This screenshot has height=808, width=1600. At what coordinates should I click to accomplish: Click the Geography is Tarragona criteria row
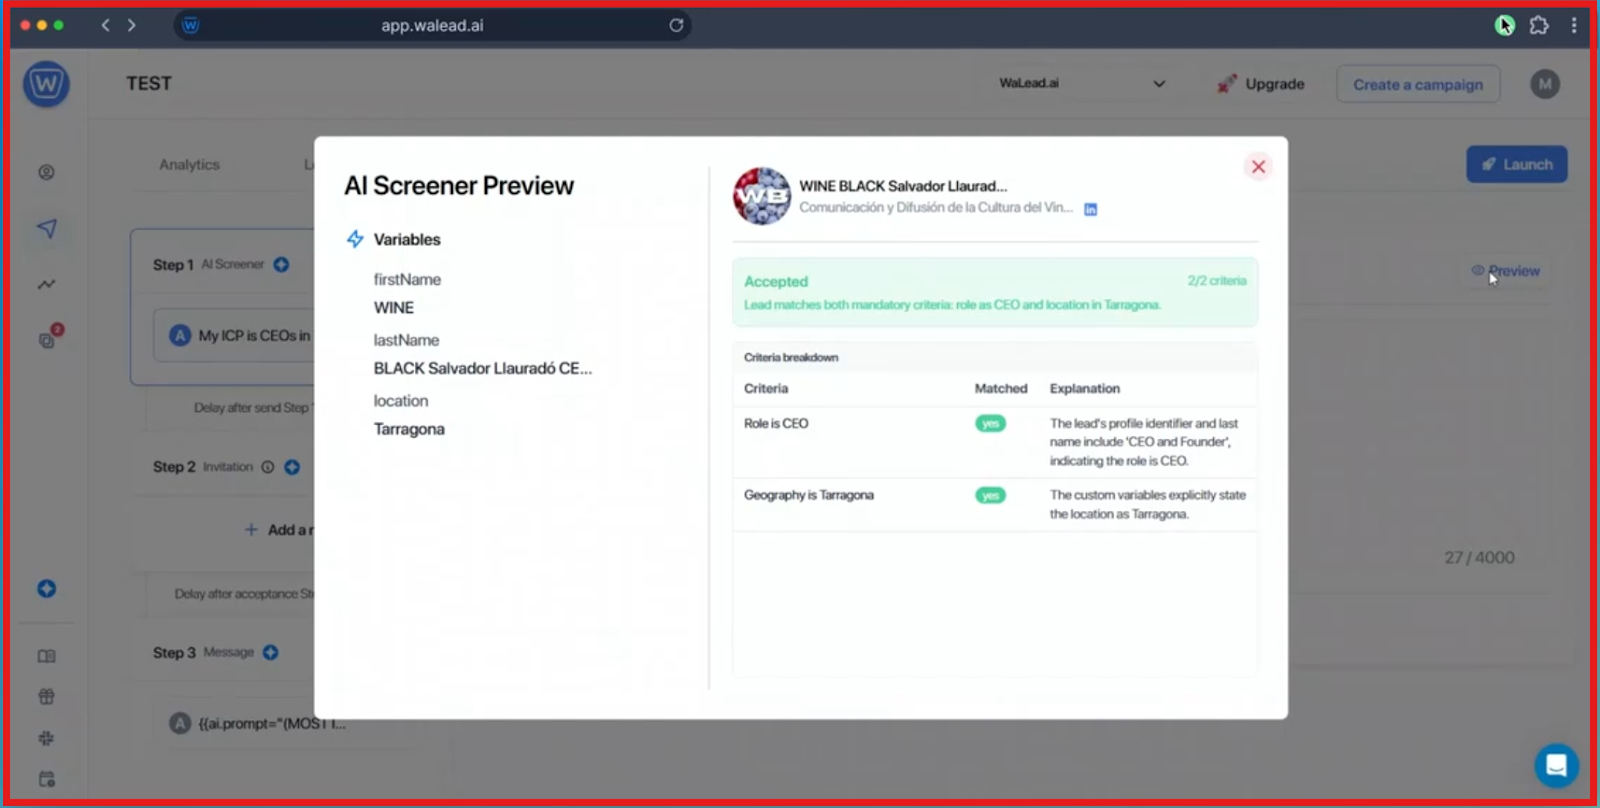coord(995,504)
